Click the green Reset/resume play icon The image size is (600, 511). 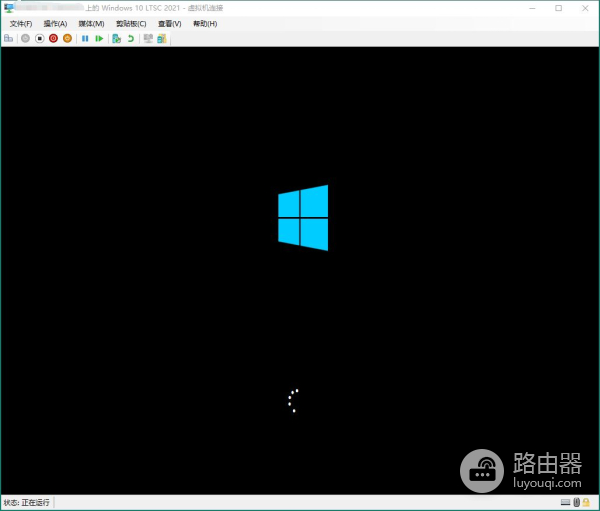coord(99,38)
